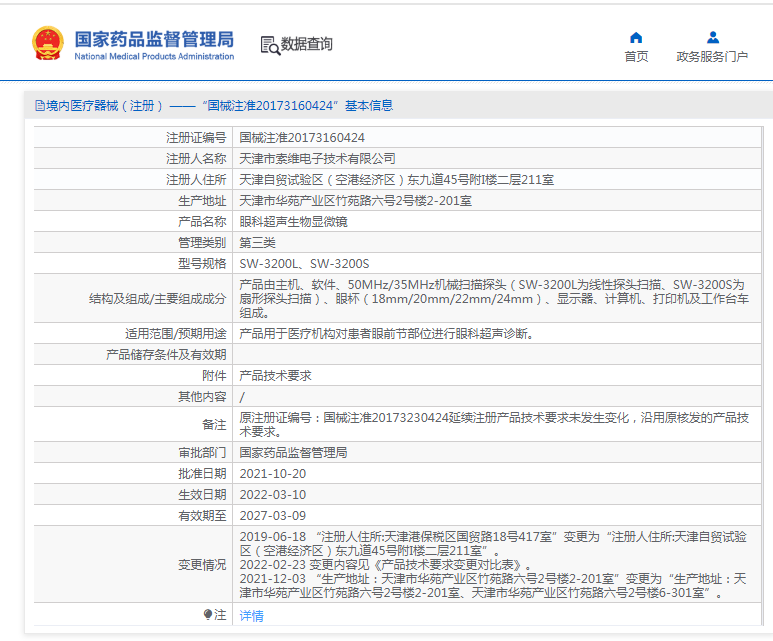The image size is (773, 641).
Task: Click the 备注 row label
Action: point(214,425)
